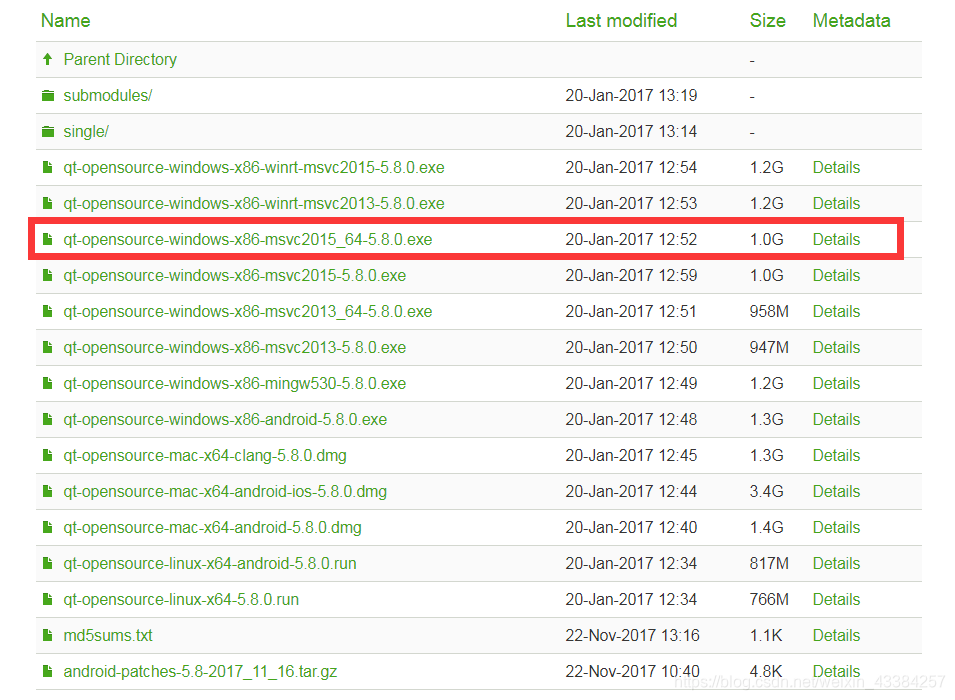The width and height of the screenshot is (955, 700).
Task: Open the submodules/ folder link
Action: click(x=108, y=96)
